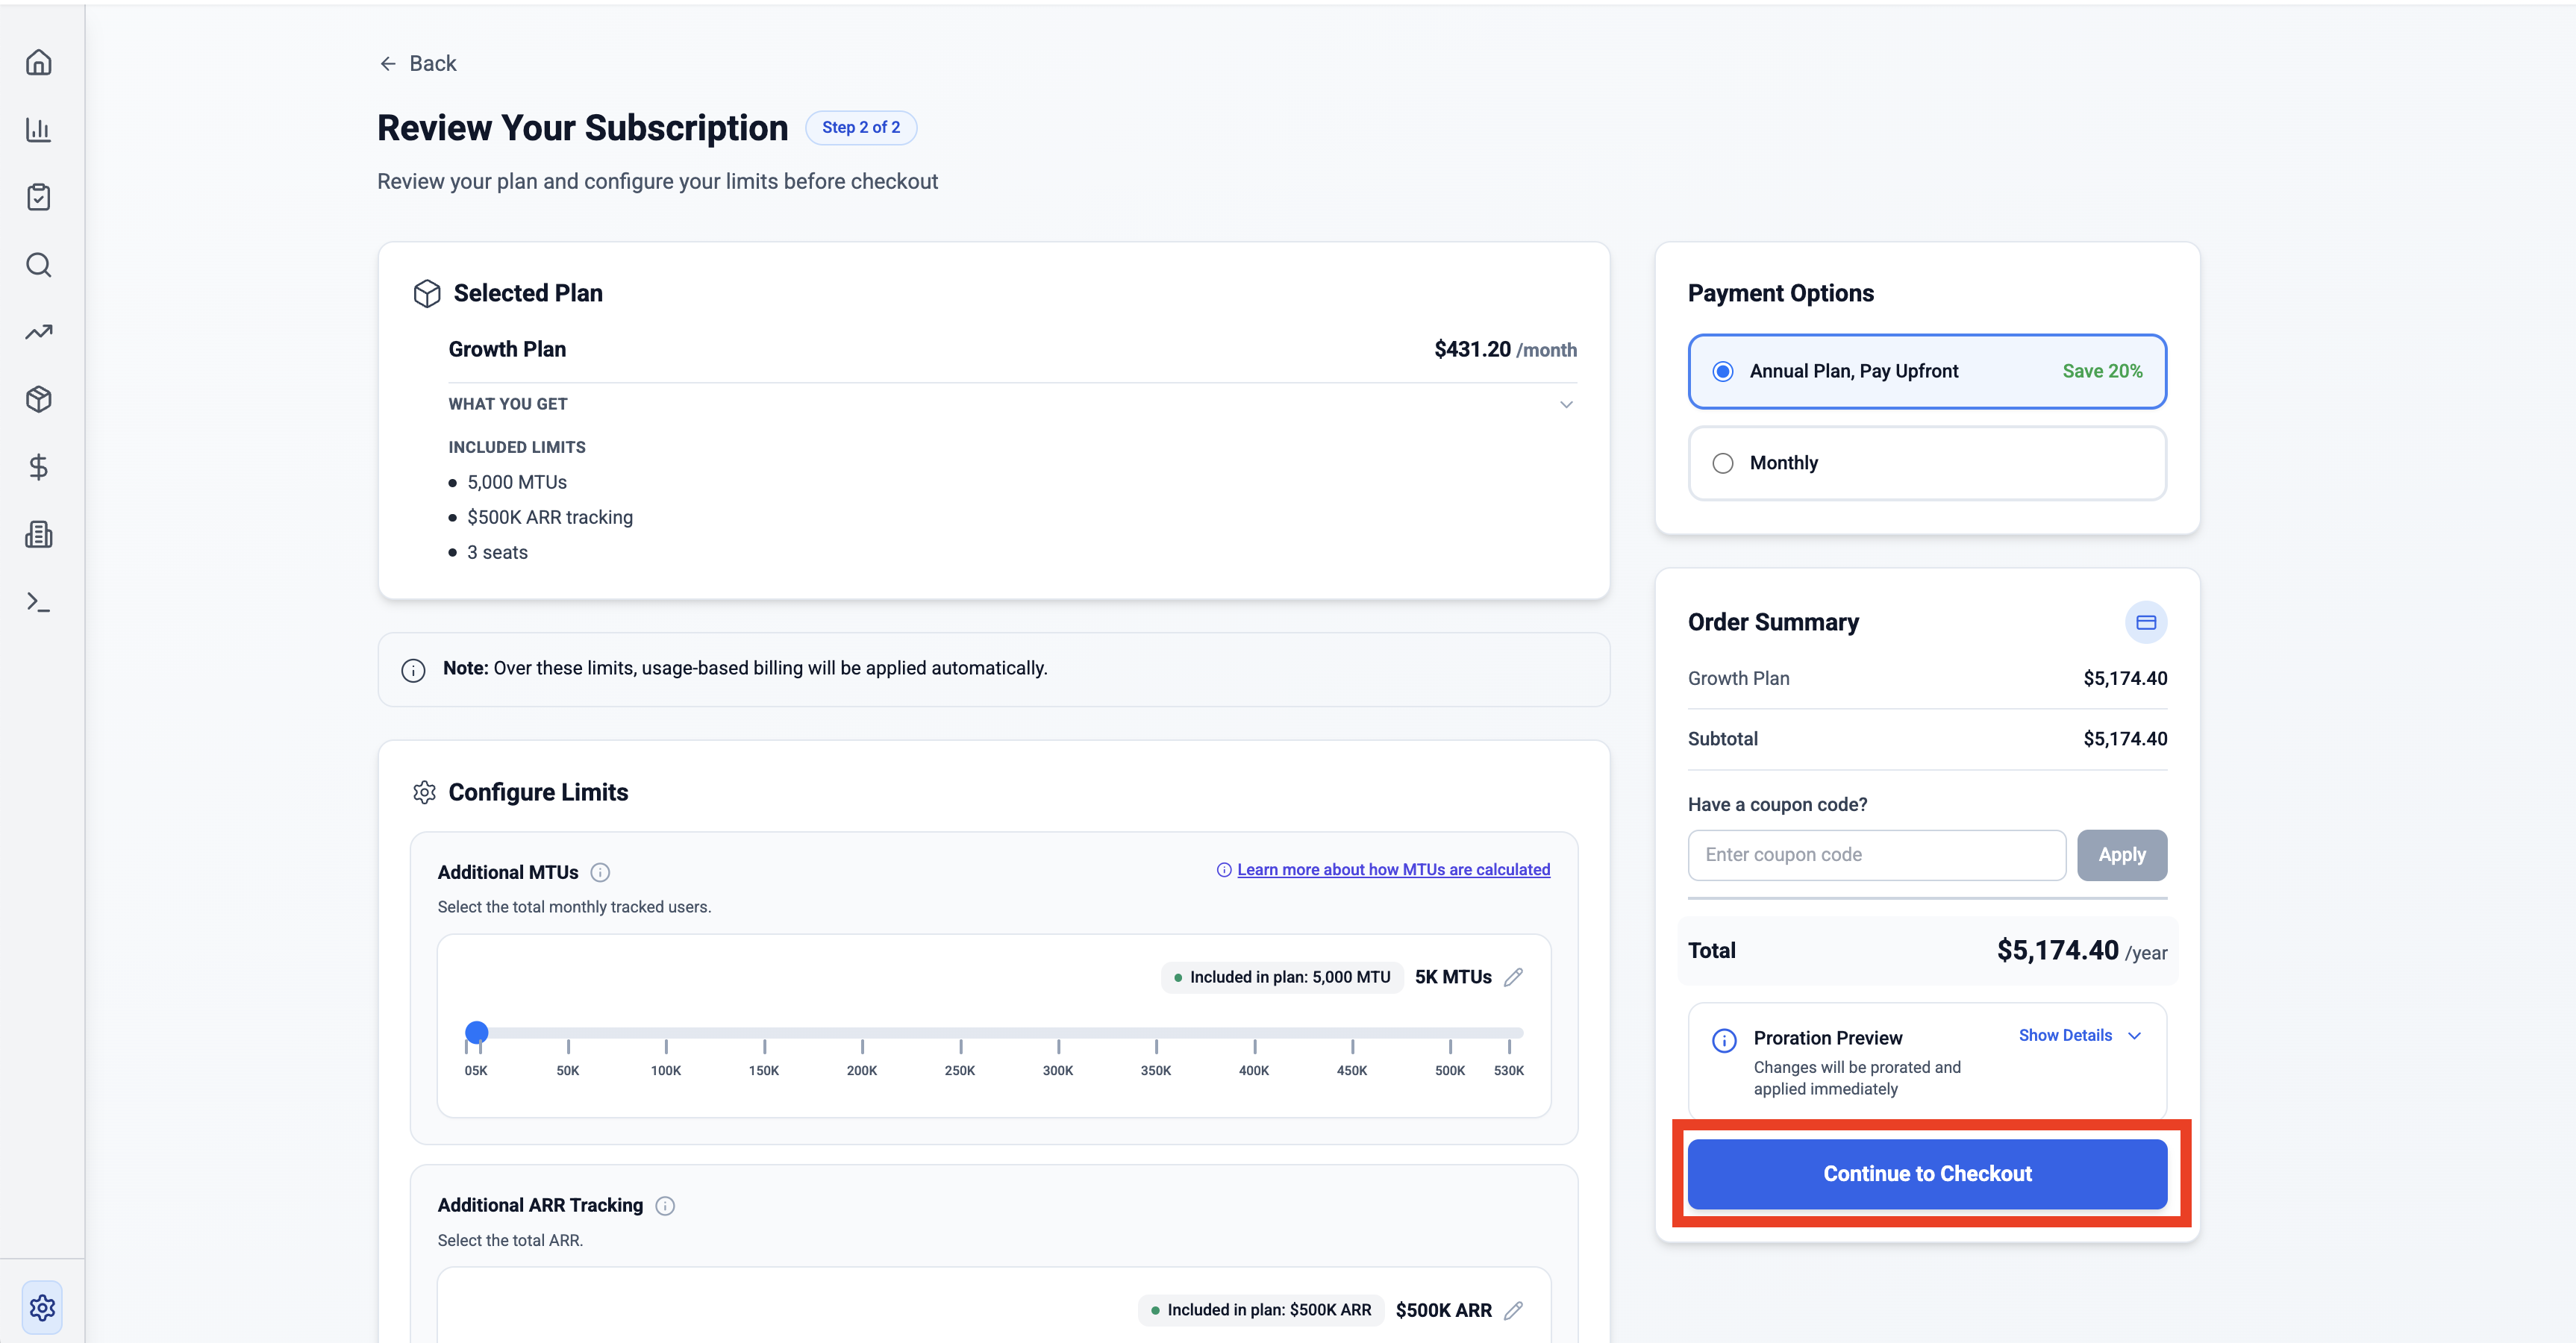The image size is (2576, 1343).
Task: Apply the coupon code
Action: pyautogui.click(x=2122, y=855)
